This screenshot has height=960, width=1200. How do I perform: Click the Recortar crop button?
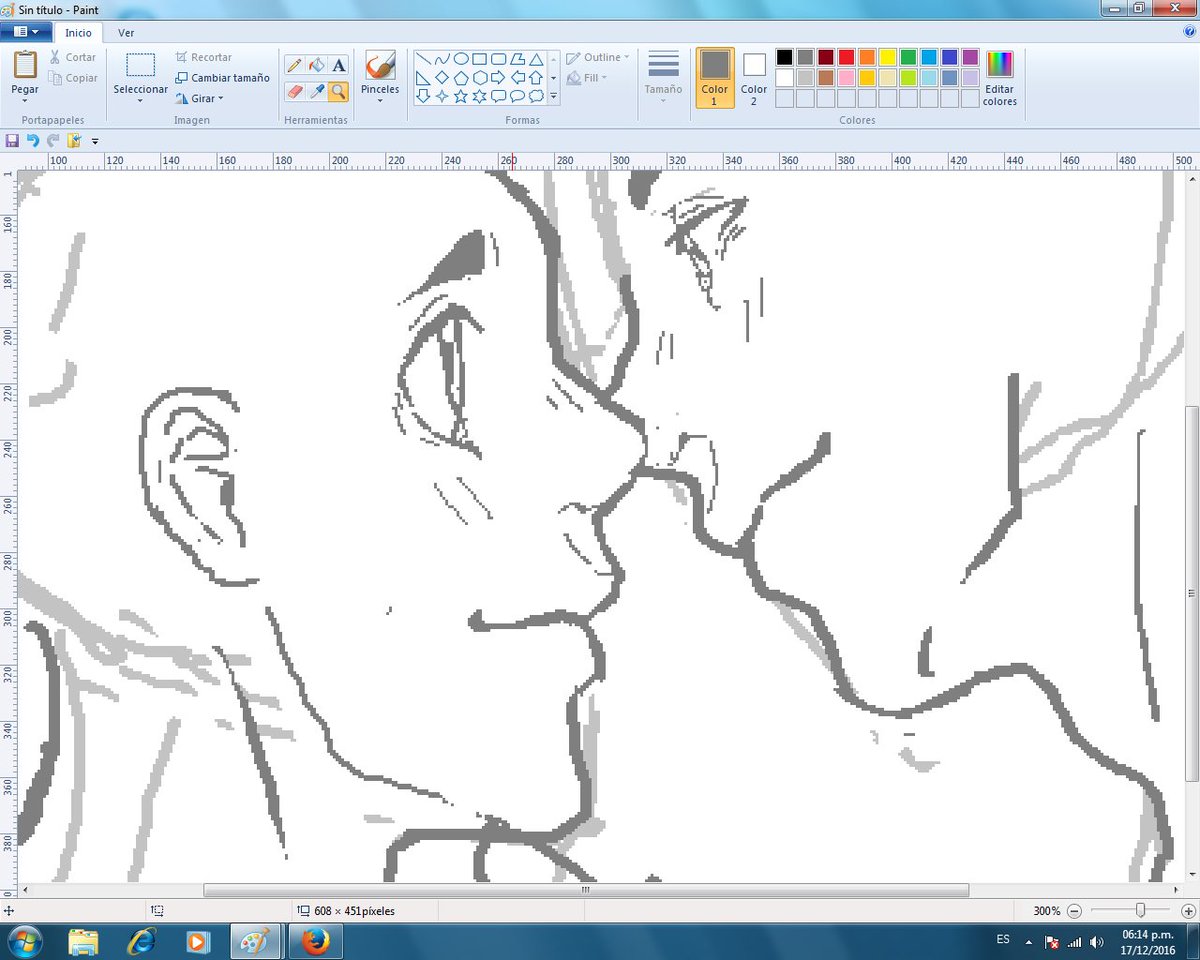tap(203, 58)
